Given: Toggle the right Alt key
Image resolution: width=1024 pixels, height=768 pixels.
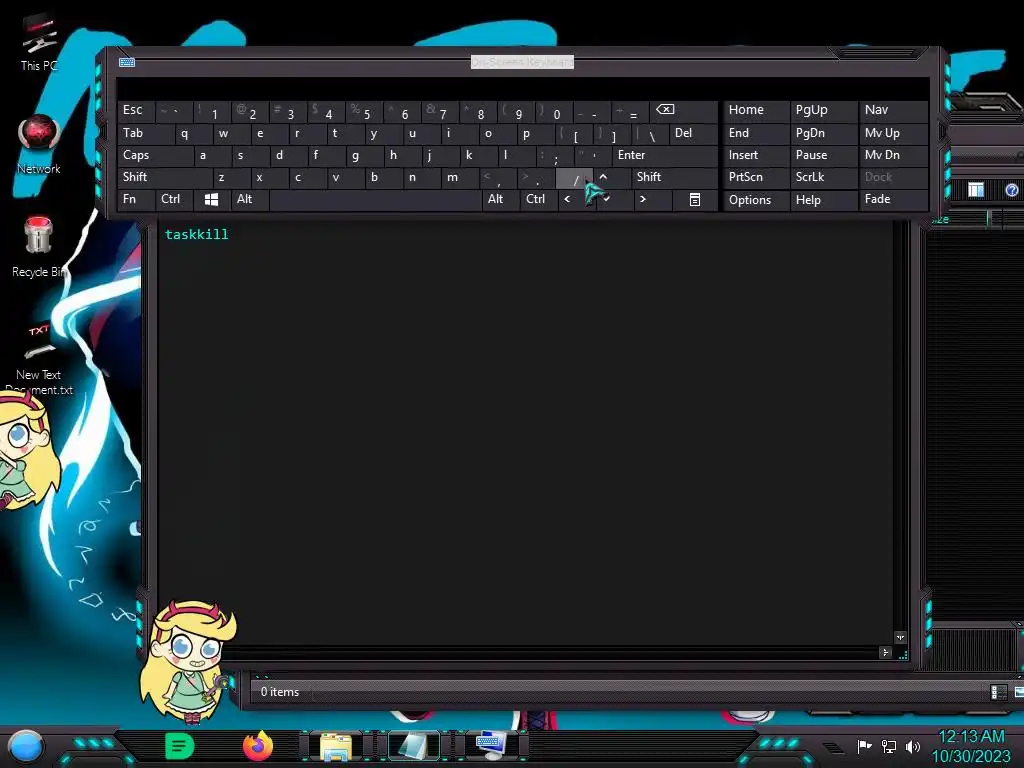Looking at the screenshot, I should point(500,200).
